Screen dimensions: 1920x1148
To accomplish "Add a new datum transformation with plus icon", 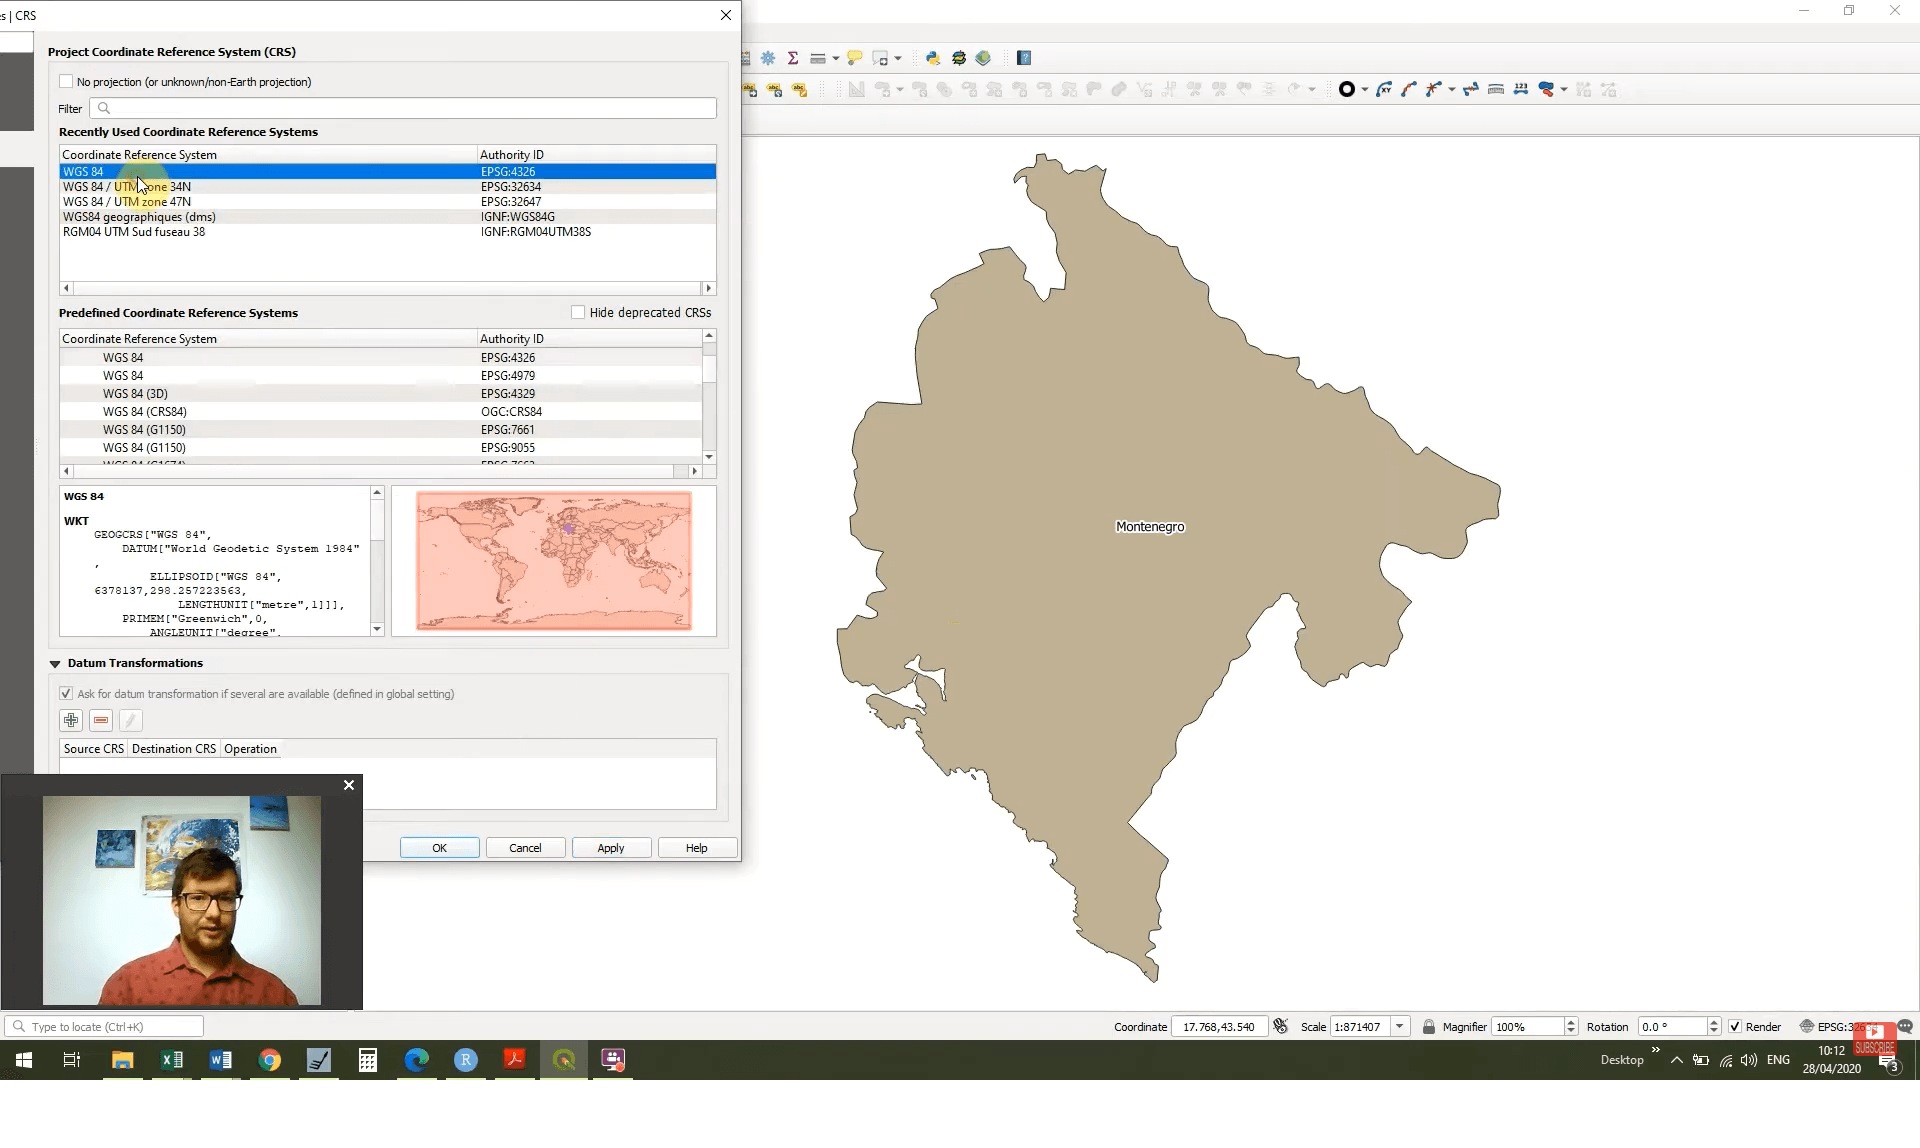I will [x=70, y=720].
